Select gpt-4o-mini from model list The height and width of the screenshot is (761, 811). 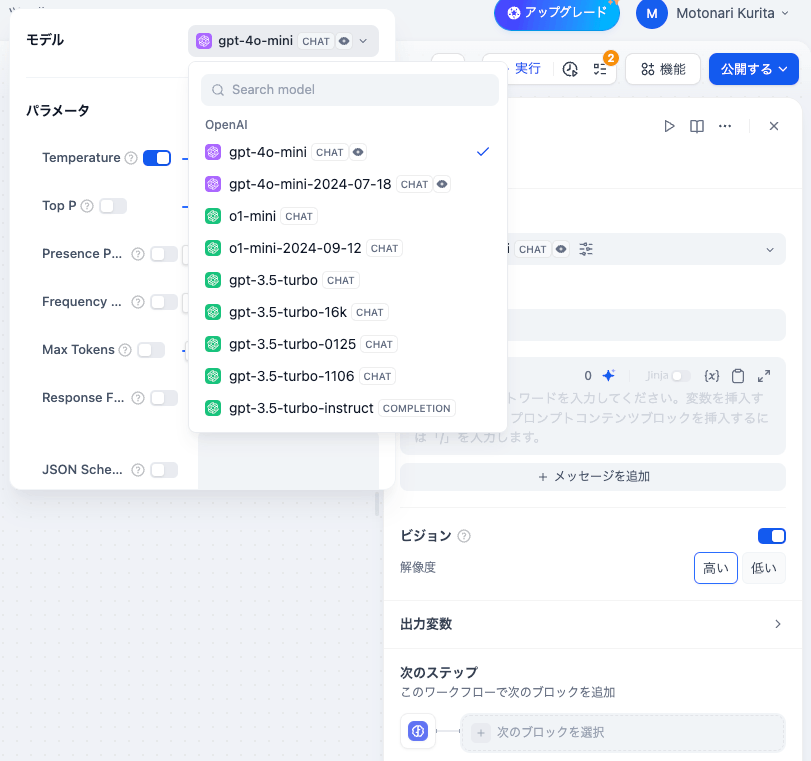[348, 152]
